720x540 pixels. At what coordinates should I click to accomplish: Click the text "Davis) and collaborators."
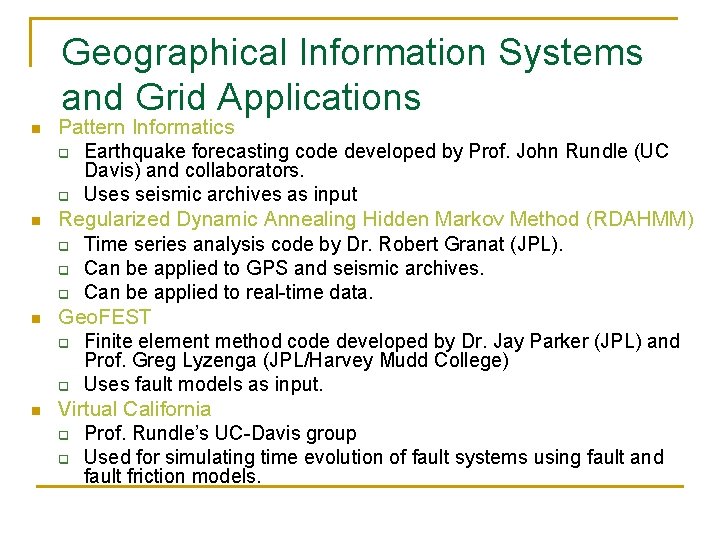click(x=194, y=170)
